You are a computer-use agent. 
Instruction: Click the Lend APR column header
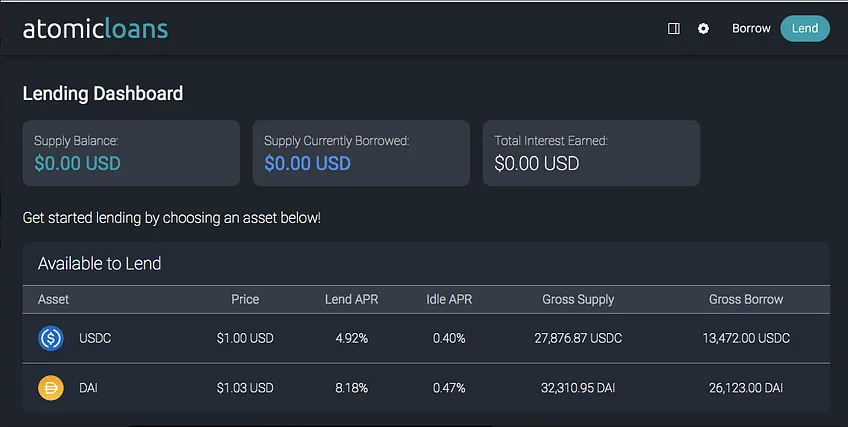(x=352, y=299)
